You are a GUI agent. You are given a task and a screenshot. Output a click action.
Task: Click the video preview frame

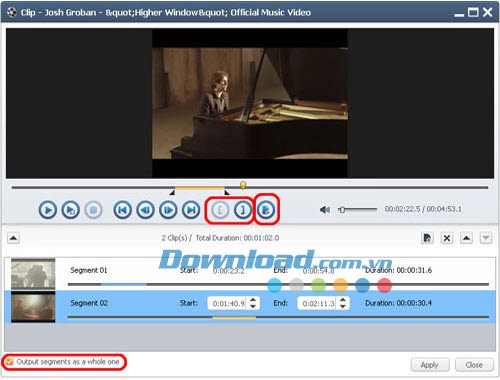coord(250,103)
